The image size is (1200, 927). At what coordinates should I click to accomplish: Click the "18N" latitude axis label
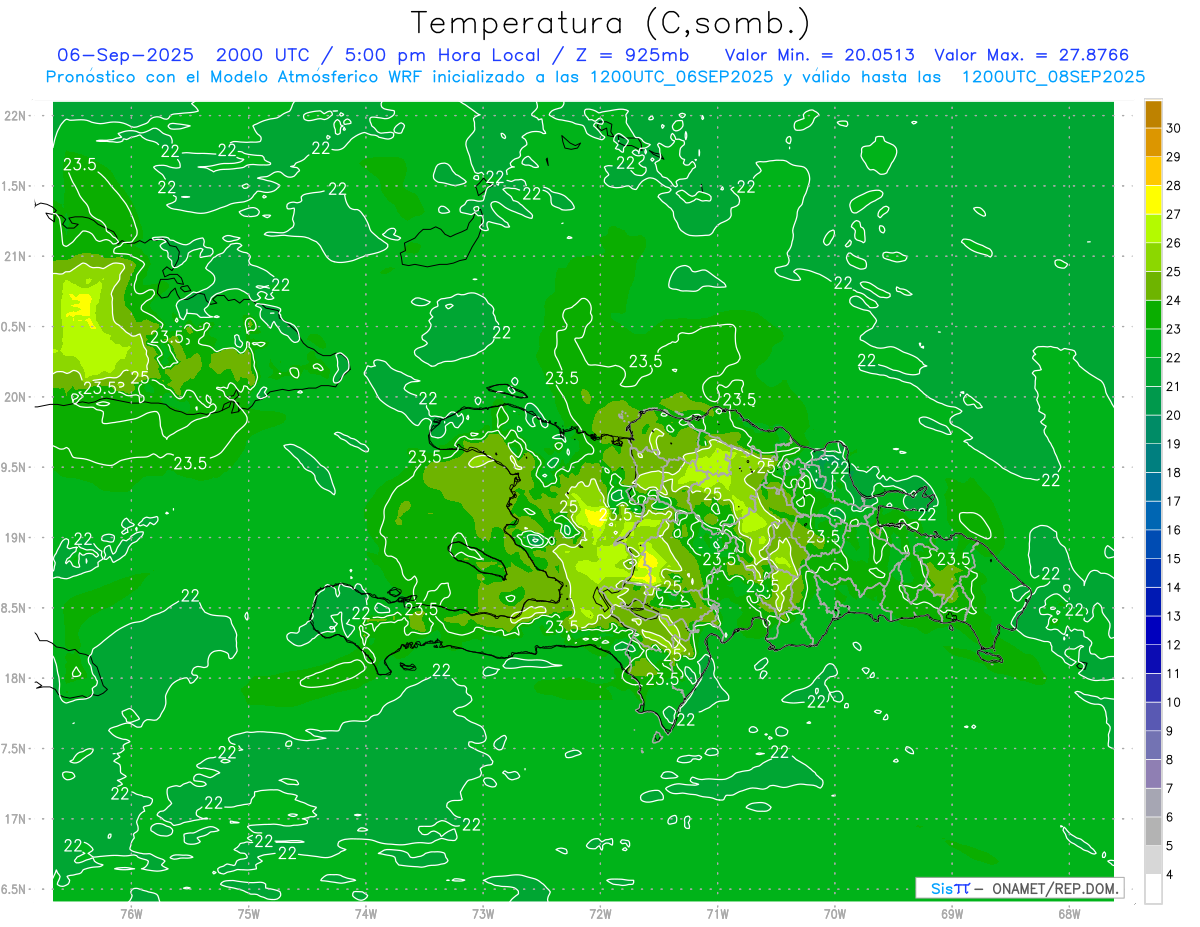pyautogui.click(x=15, y=678)
